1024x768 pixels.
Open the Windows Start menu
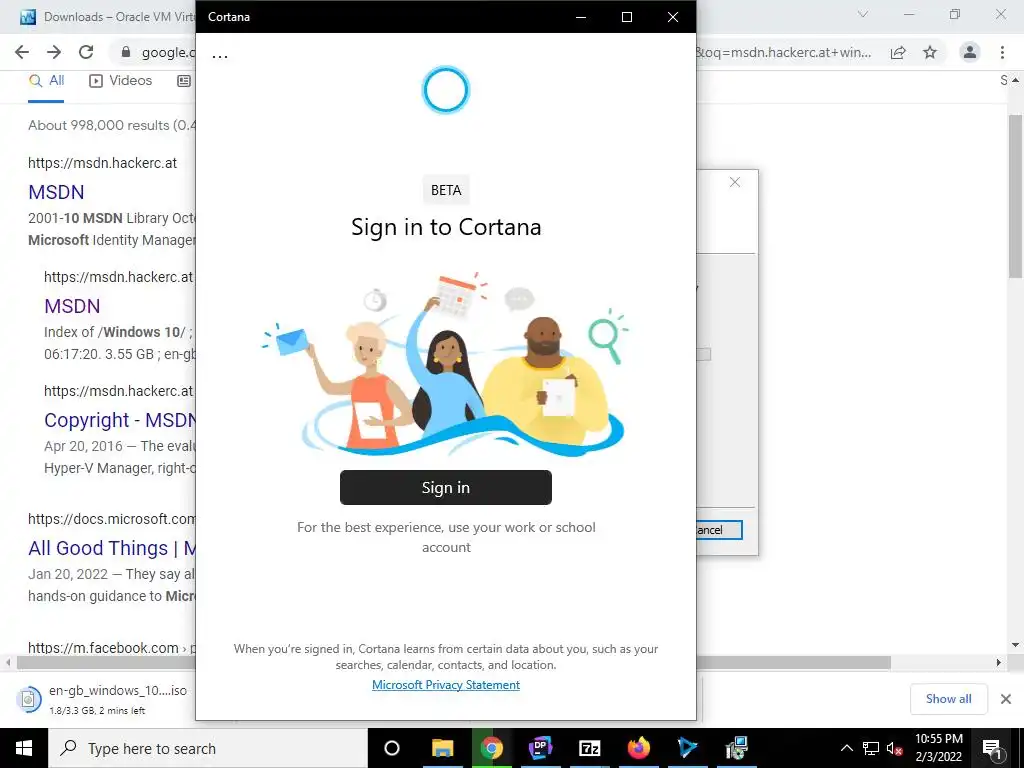pos(24,748)
